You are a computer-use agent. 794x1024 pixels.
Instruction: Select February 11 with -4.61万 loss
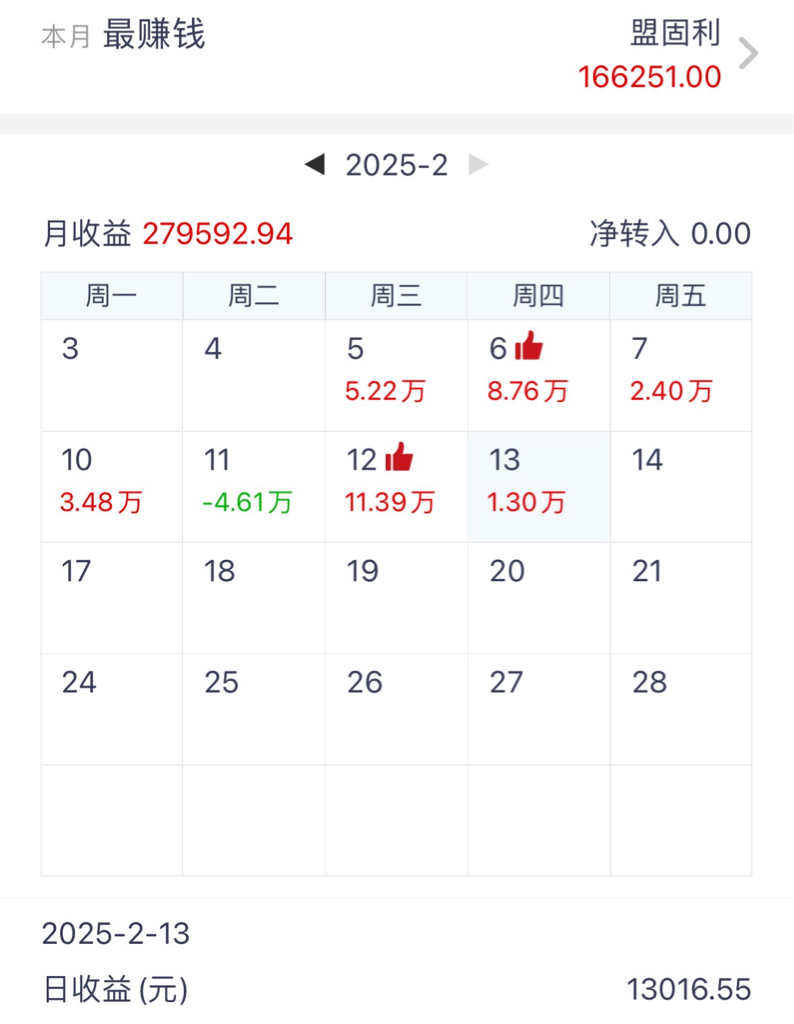254,487
